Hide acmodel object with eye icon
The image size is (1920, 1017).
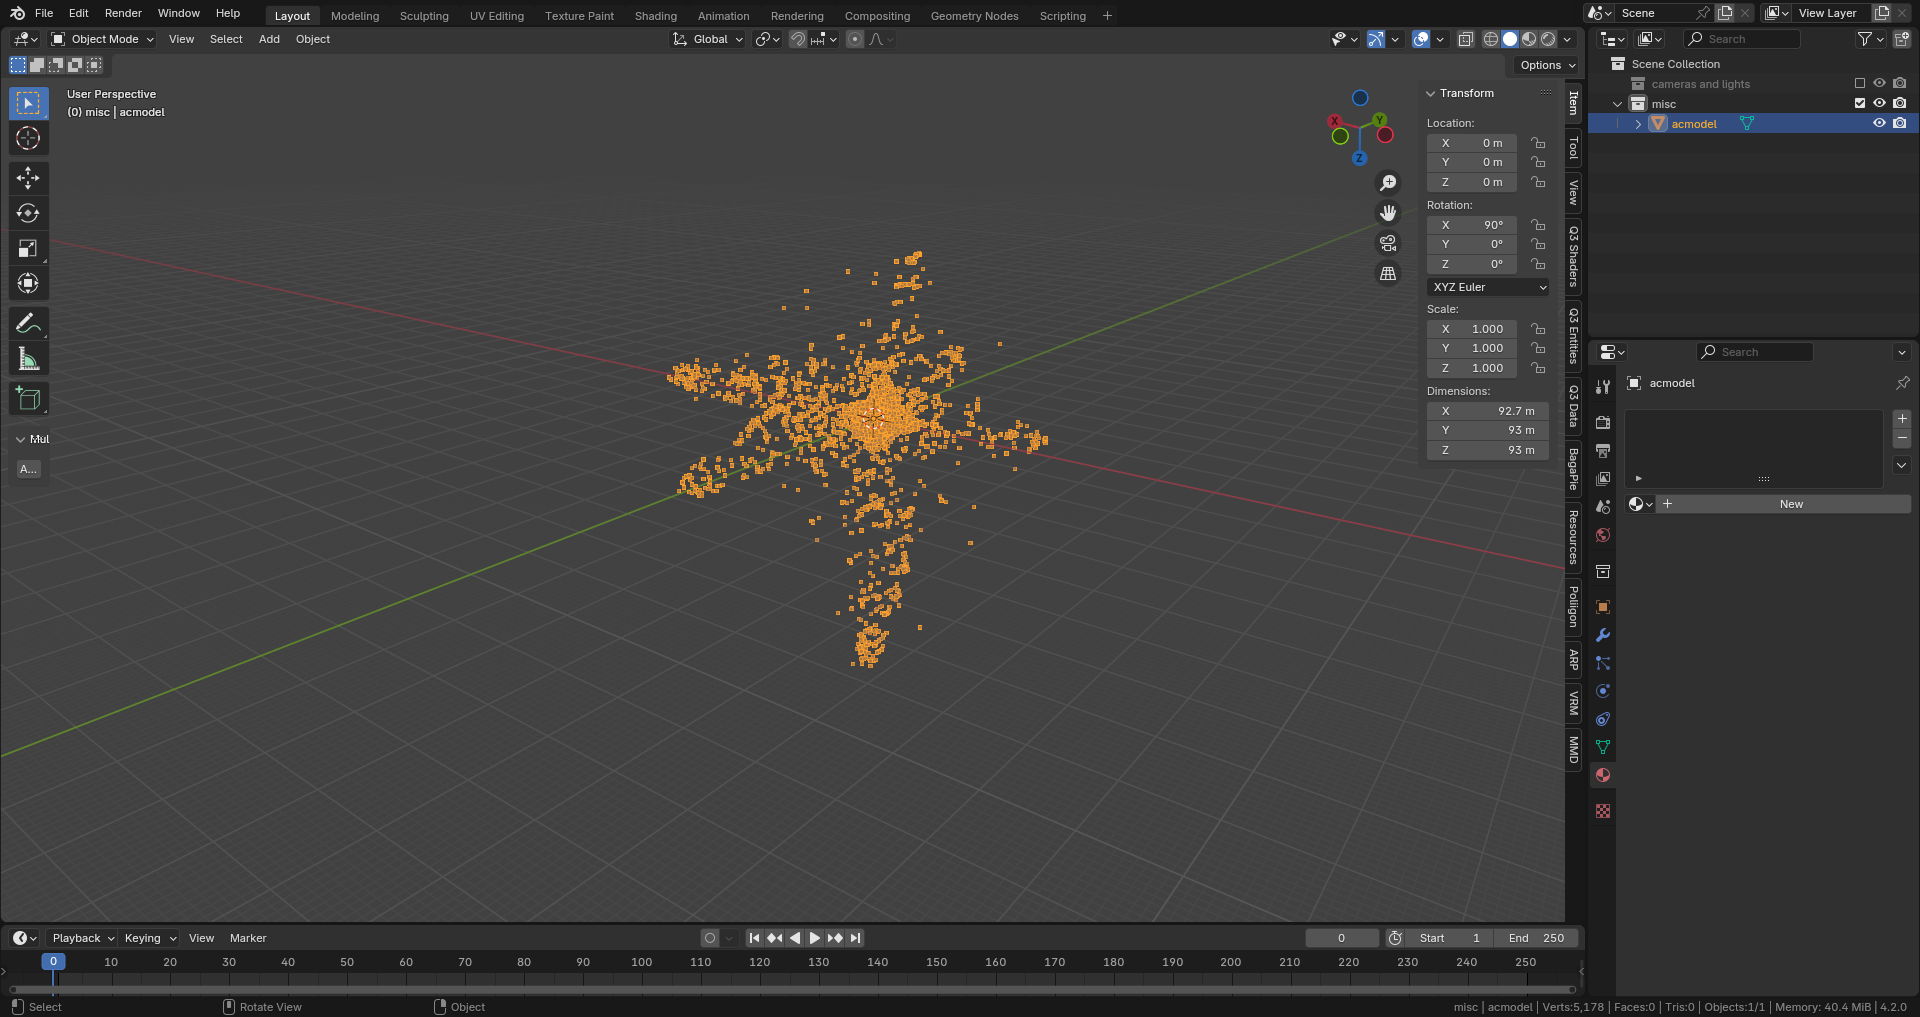(x=1879, y=123)
